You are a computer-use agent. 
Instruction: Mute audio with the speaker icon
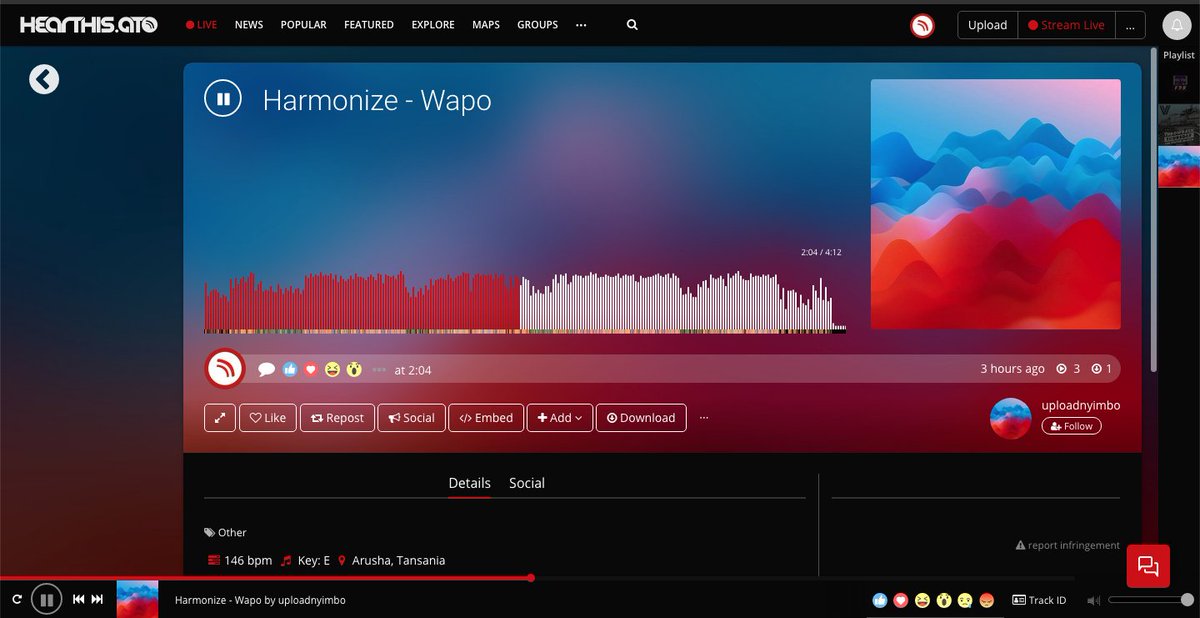(x=1093, y=600)
